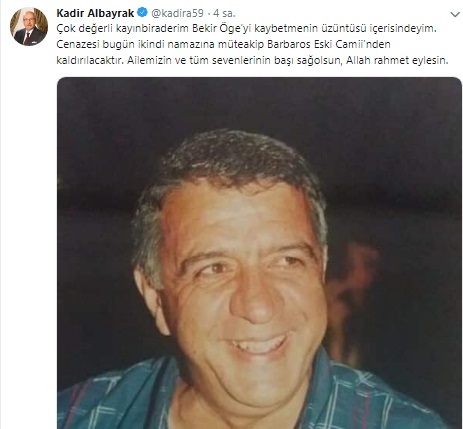Open Kadir Albayrak's profile avatar
The image size is (463, 429).
point(29,26)
